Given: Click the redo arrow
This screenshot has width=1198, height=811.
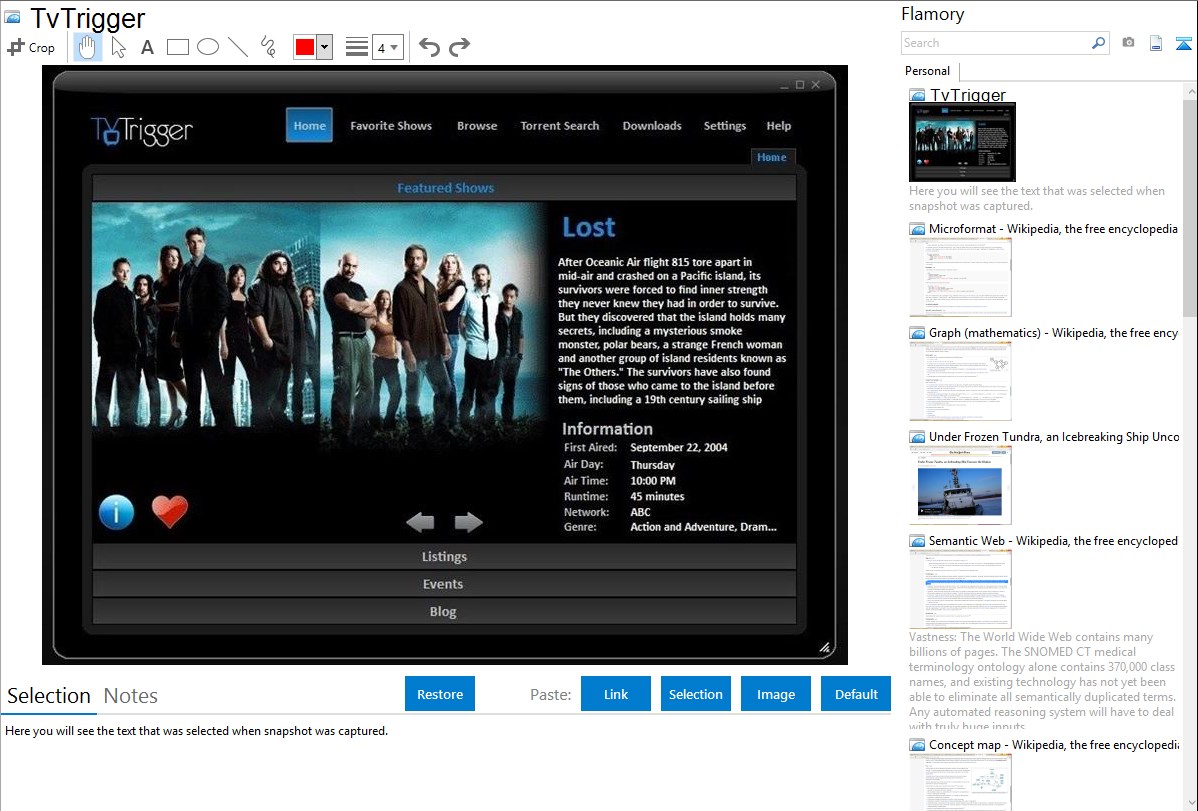Looking at the screenshot, I should click(459, 47).
